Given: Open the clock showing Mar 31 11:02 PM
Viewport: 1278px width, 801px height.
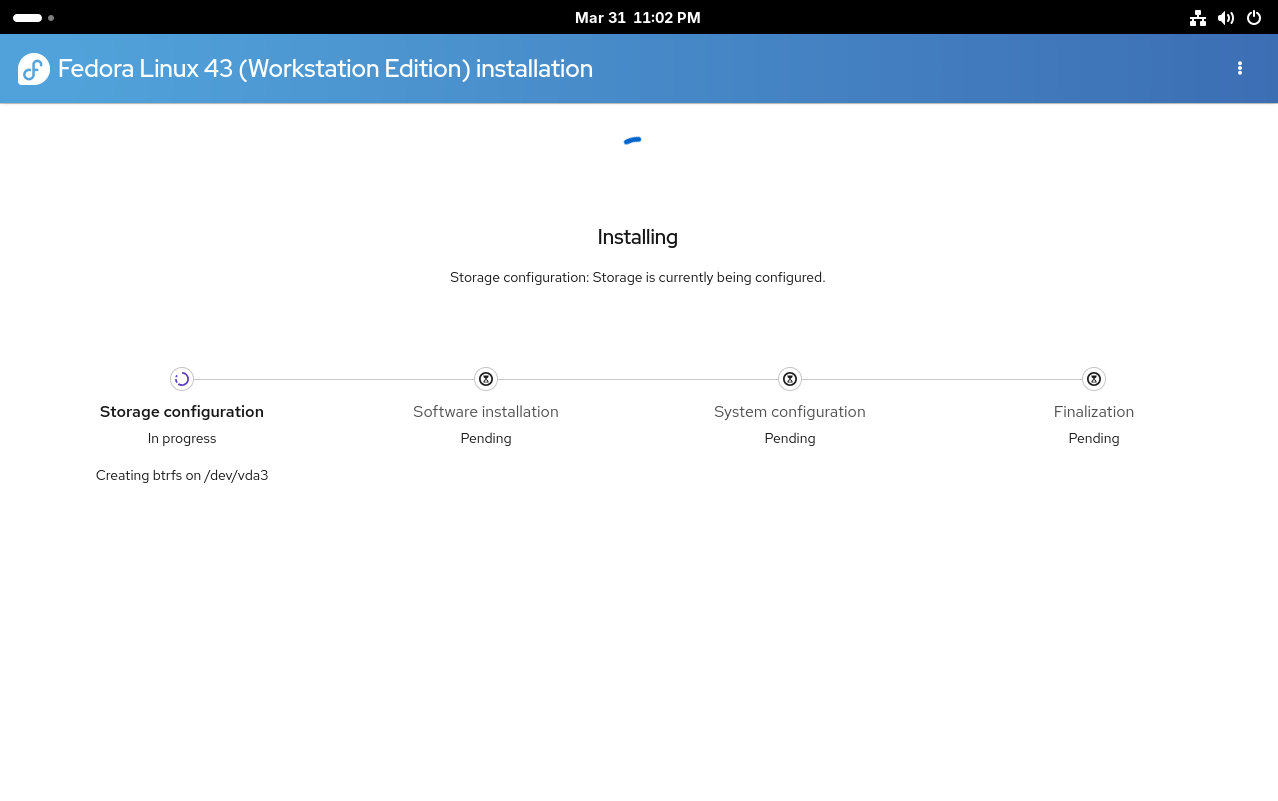Looking at the screenshot, I should (638, 18).
